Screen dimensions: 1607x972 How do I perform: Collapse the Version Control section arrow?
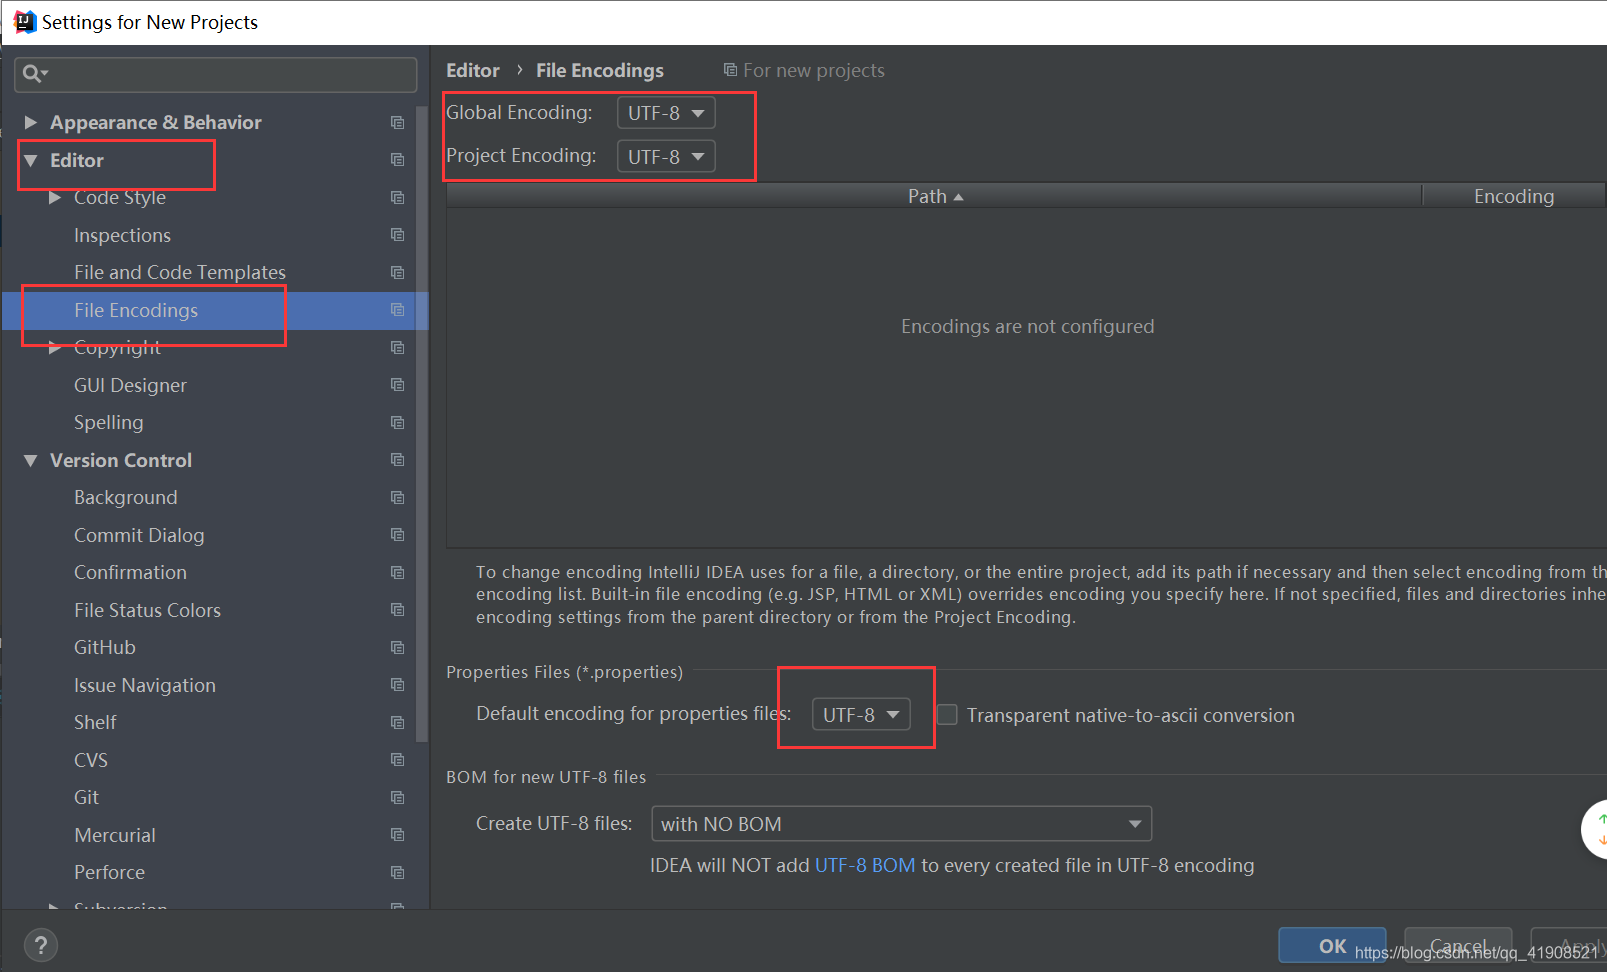point(30,460)
